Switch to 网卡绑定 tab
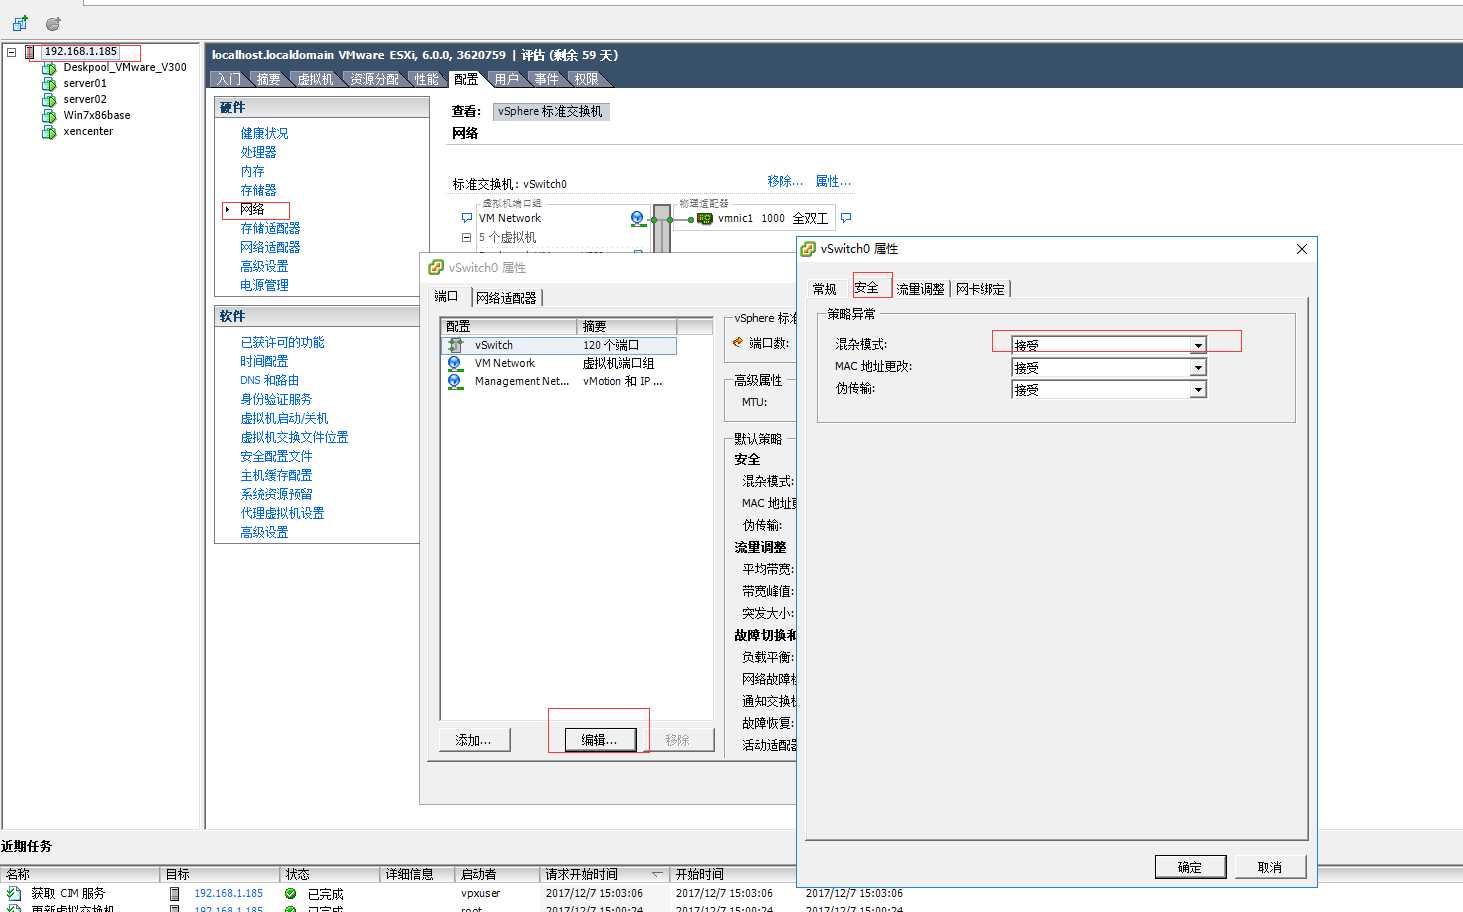This screenshot has height=912, width=1463. 980,289
